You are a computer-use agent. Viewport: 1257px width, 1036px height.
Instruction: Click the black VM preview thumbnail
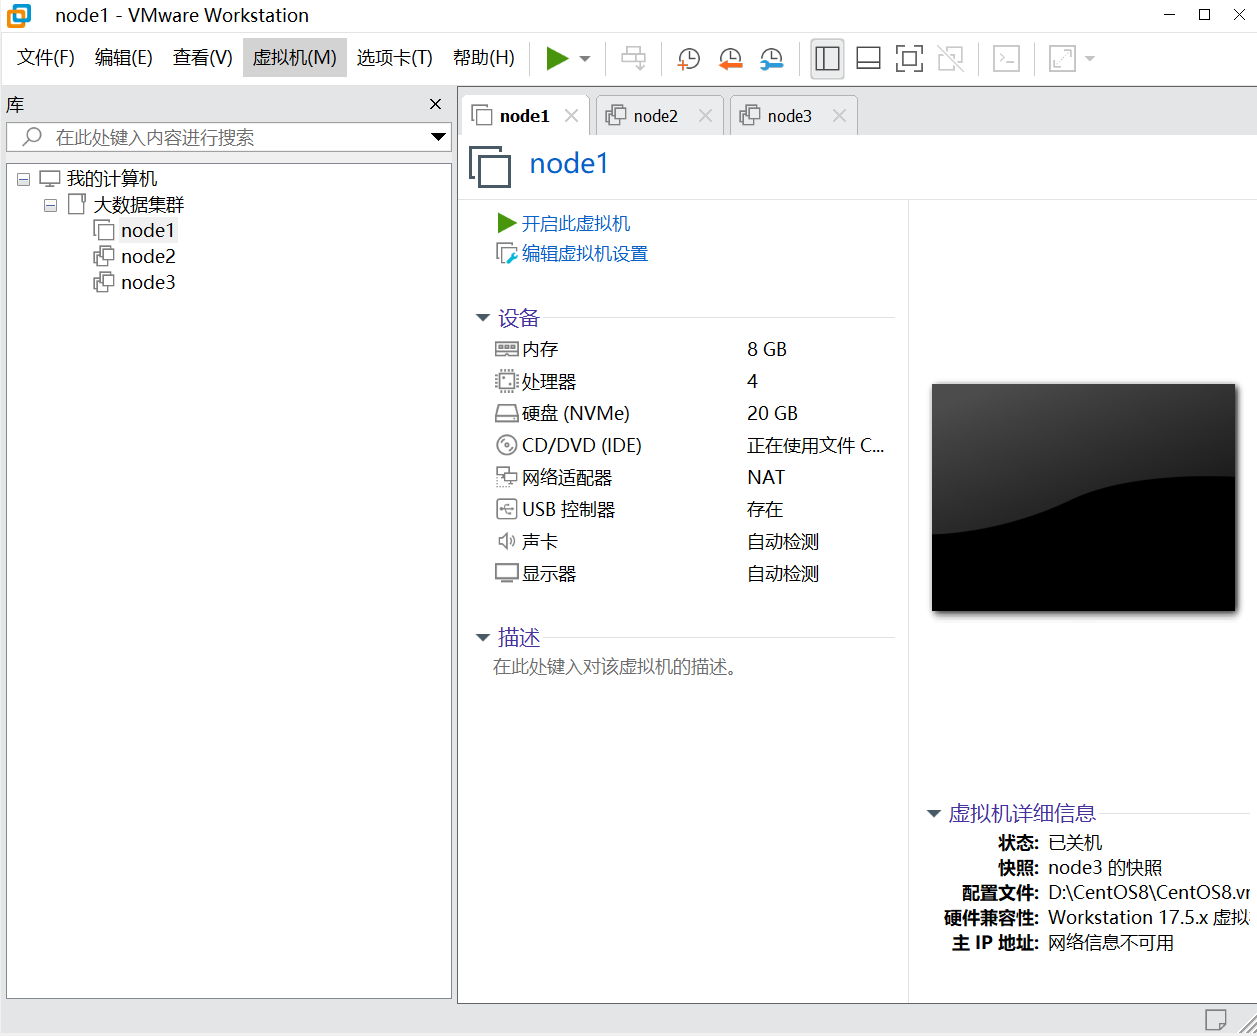pyautogui.click(x=1083, y=496)
